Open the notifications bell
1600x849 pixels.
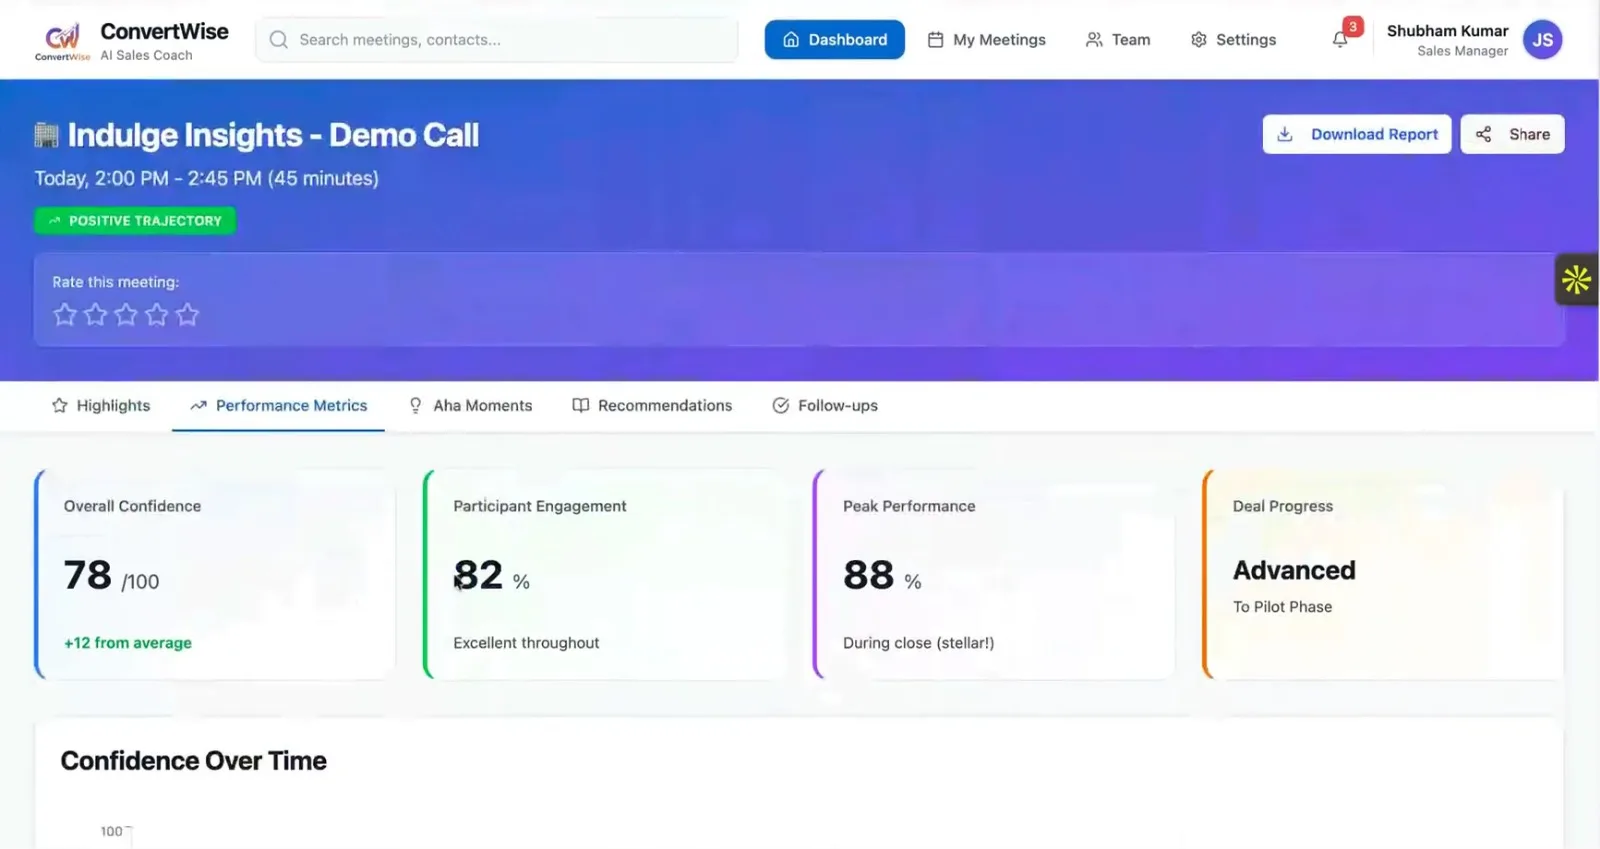coord(1340,40)
